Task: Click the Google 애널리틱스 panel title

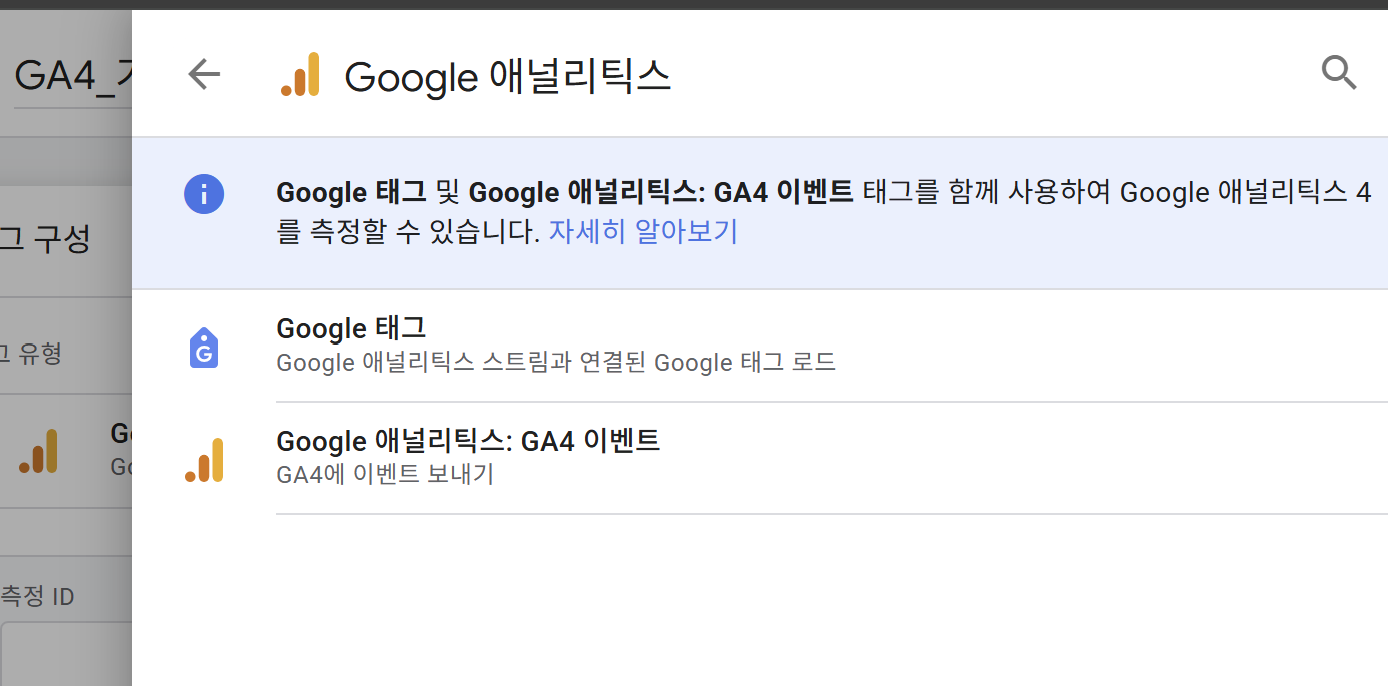Action: click(x=507, y=76)
